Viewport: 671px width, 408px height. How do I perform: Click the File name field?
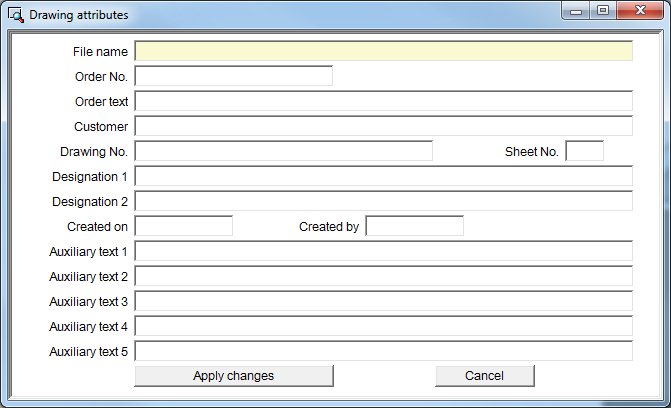383,51
